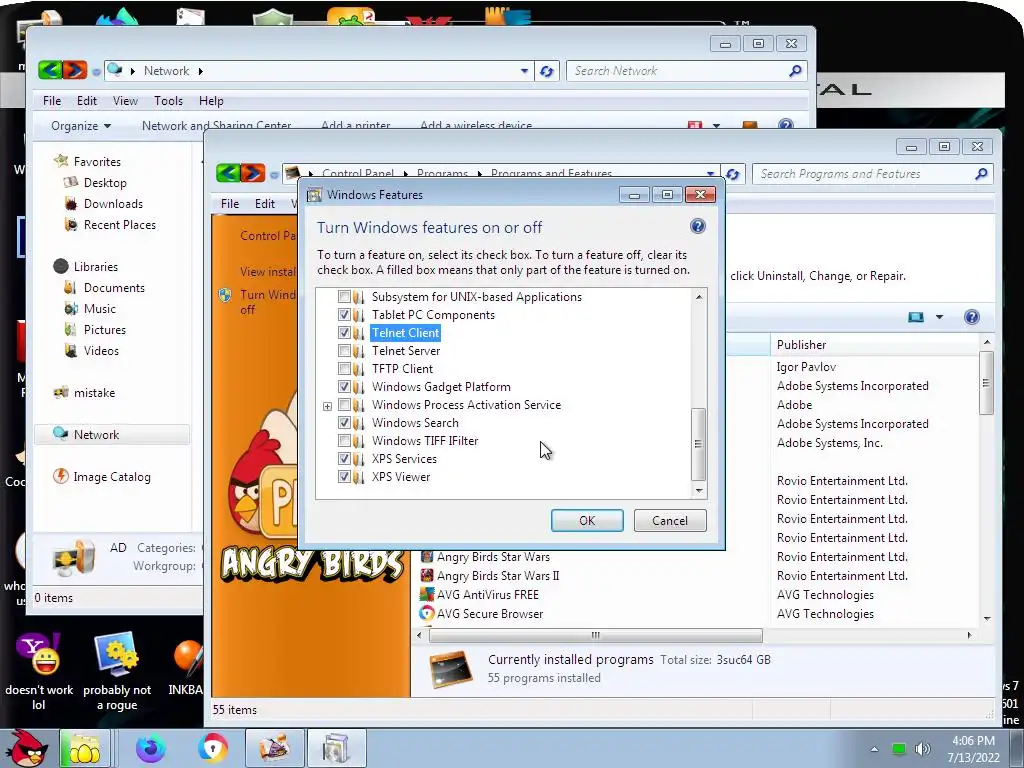Click the back arrow in Network window
Viewport: 1024px width, 768px height.
pyautogui.click(x=50, y=70)
